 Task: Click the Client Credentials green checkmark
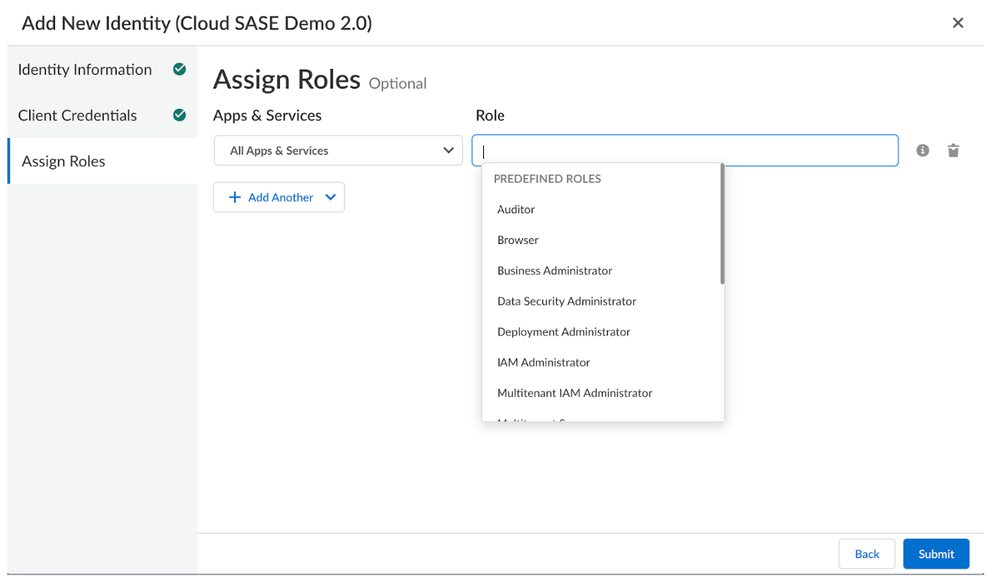[179, 115]
